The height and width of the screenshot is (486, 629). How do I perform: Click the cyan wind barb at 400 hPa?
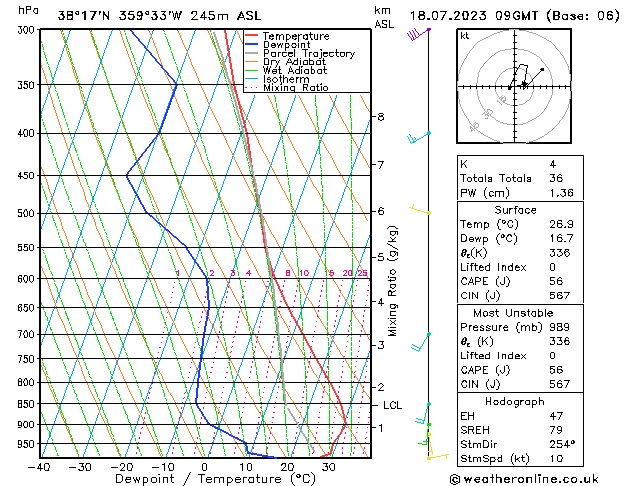pos(419,138)
